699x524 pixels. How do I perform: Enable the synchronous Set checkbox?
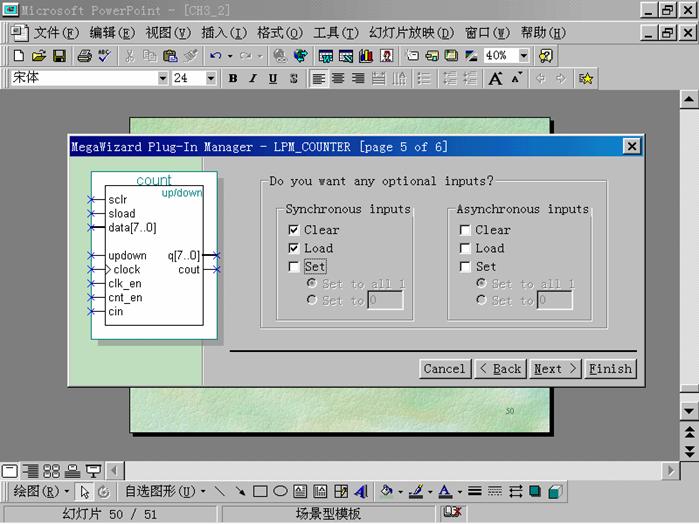pyautogui.click(x=293, y=266)
